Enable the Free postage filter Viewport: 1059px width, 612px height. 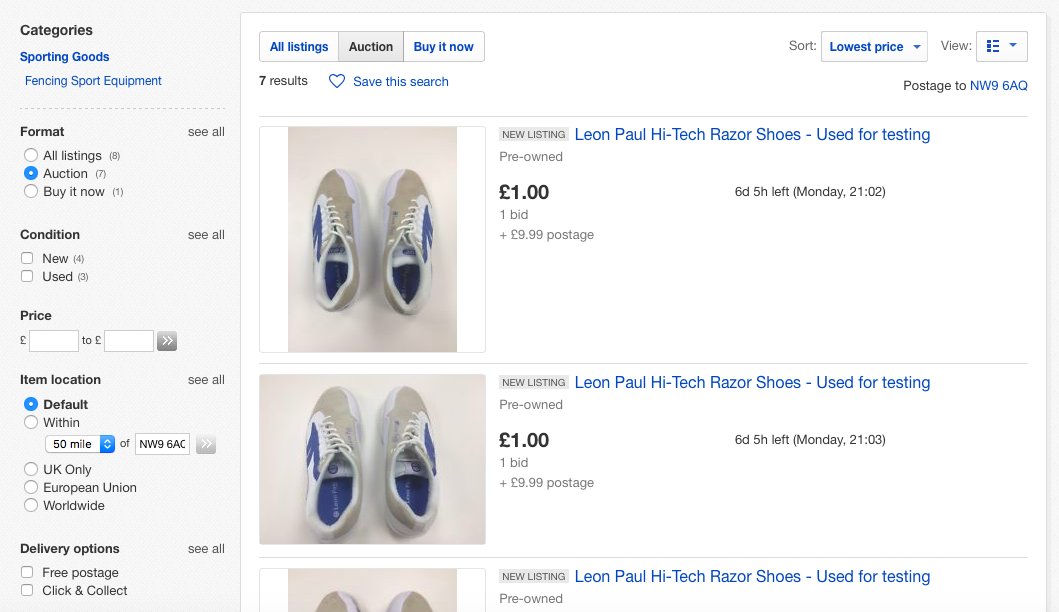[x=27, y=572]
